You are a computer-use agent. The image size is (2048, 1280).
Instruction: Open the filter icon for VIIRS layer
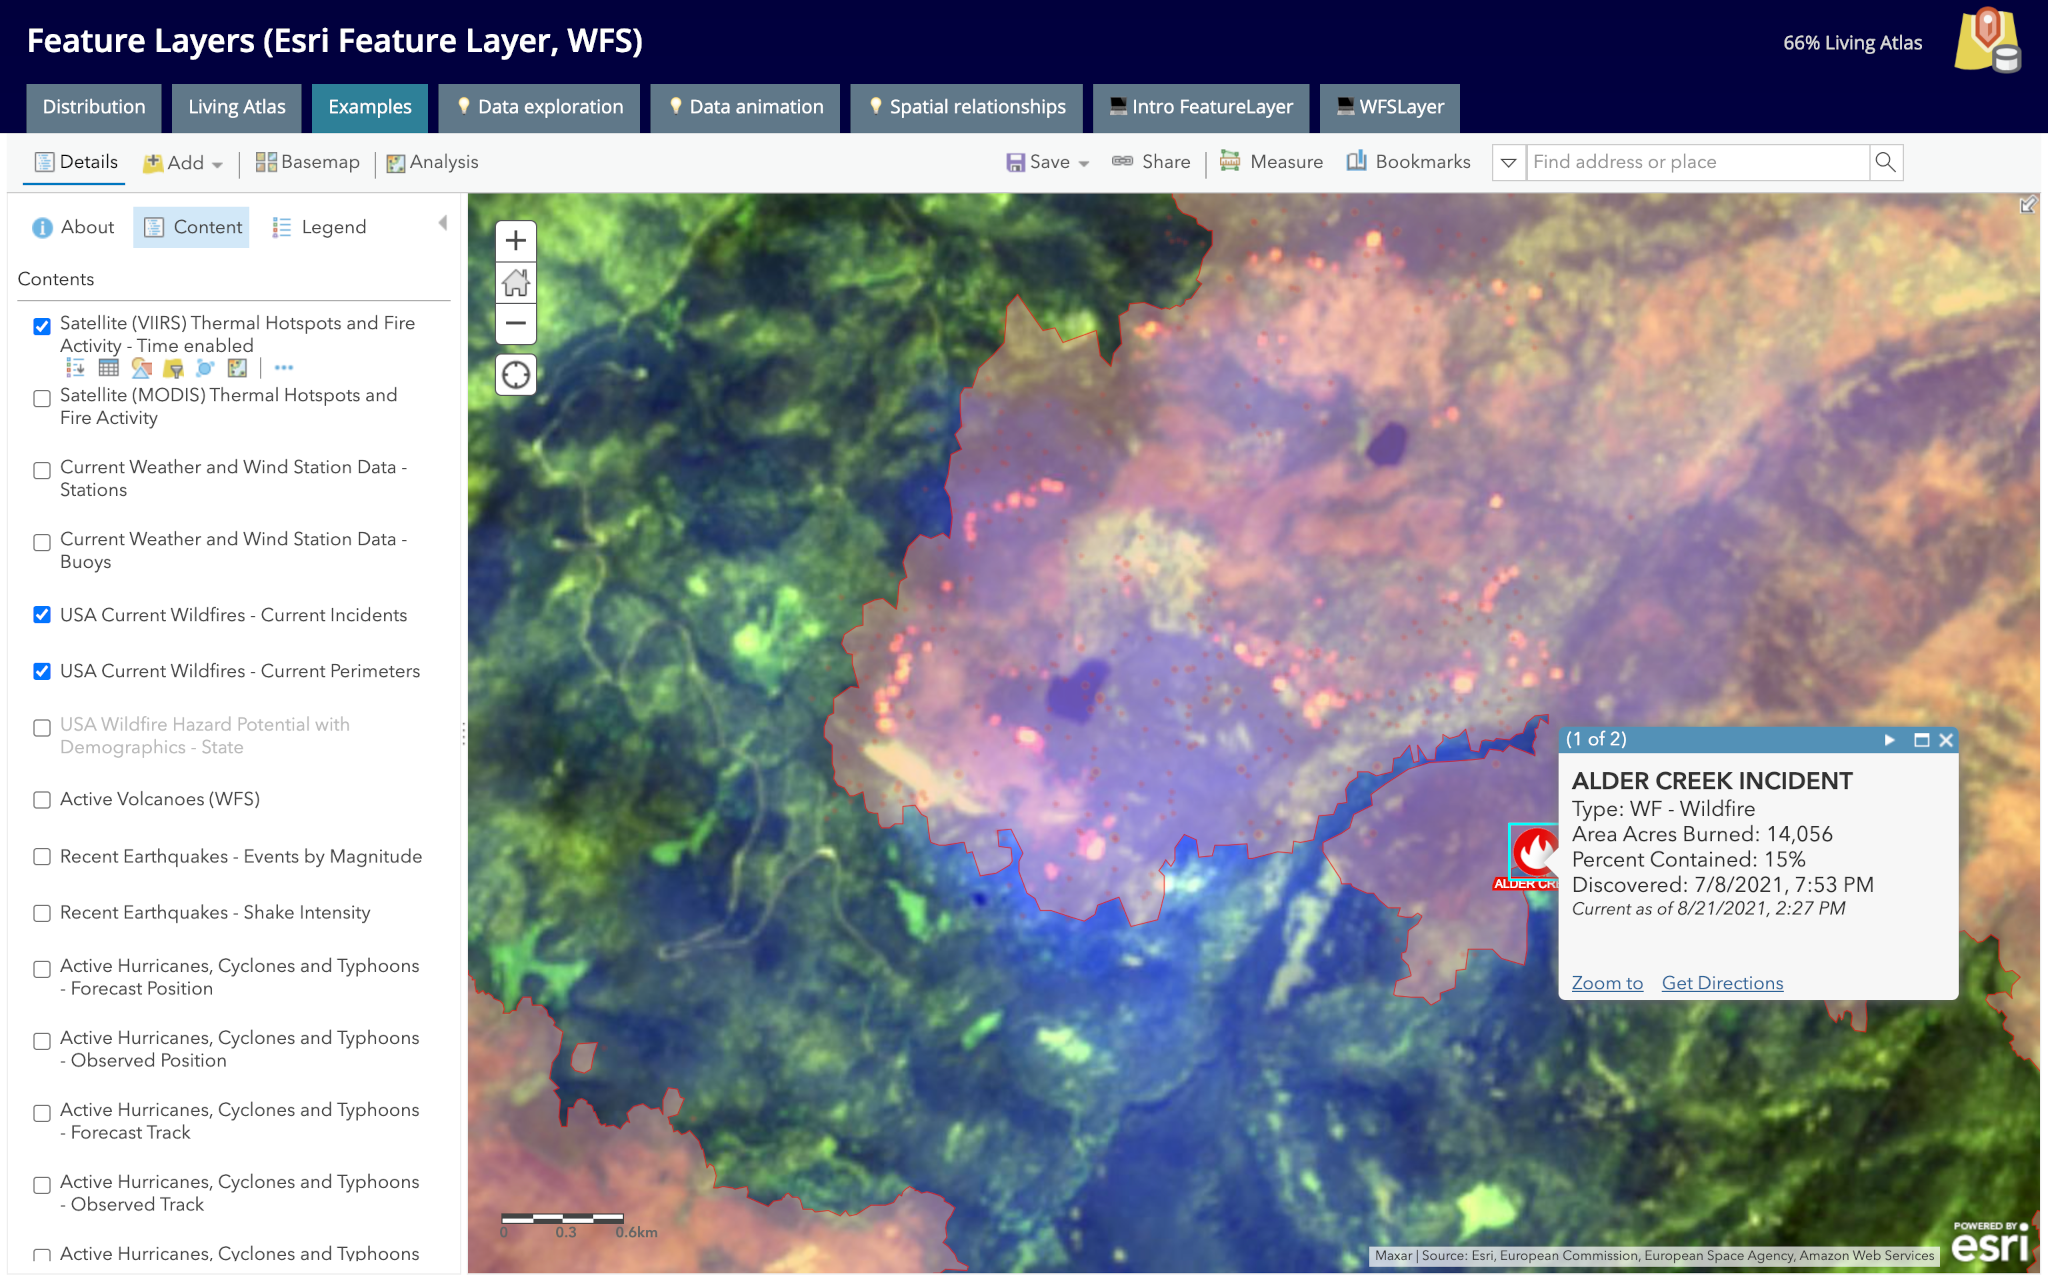[173, 368]
